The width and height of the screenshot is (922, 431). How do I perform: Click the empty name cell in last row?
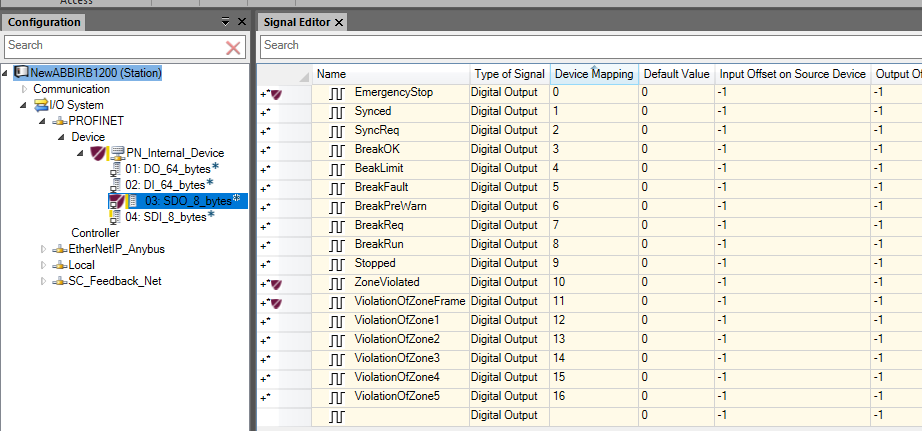tap(391, 416)
